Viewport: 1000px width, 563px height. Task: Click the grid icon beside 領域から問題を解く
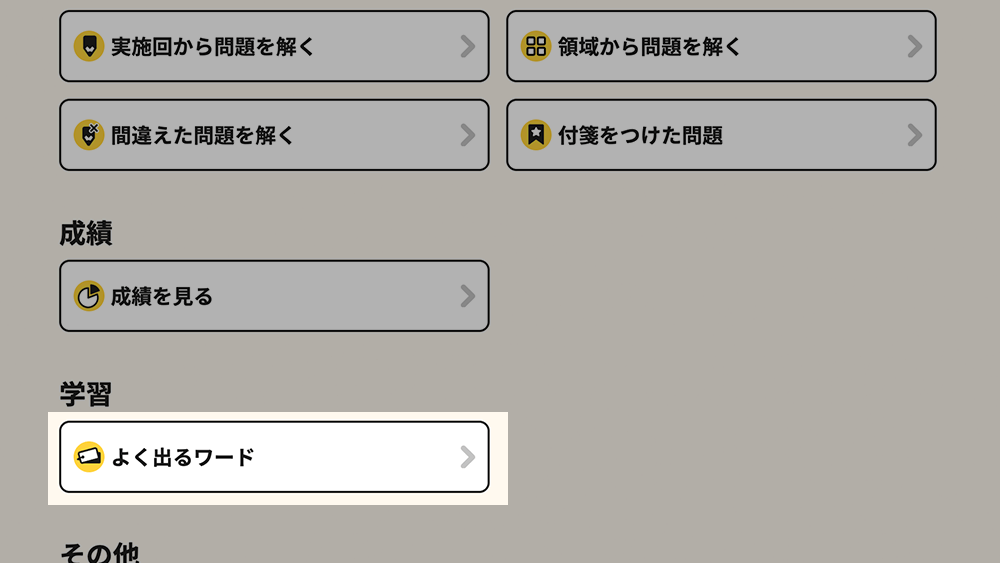[x=536, y=46]
